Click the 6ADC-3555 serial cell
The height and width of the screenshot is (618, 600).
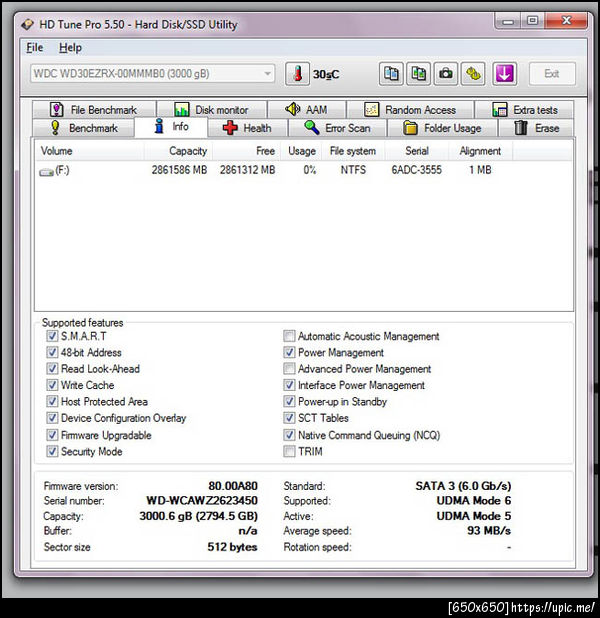pos(417,170)
